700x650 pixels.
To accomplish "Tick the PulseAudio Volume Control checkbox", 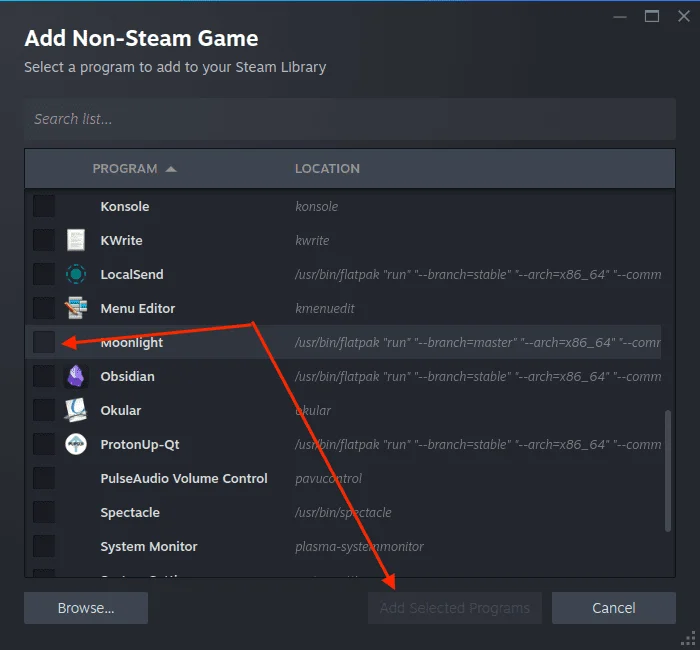I will [x=44, y=478].
